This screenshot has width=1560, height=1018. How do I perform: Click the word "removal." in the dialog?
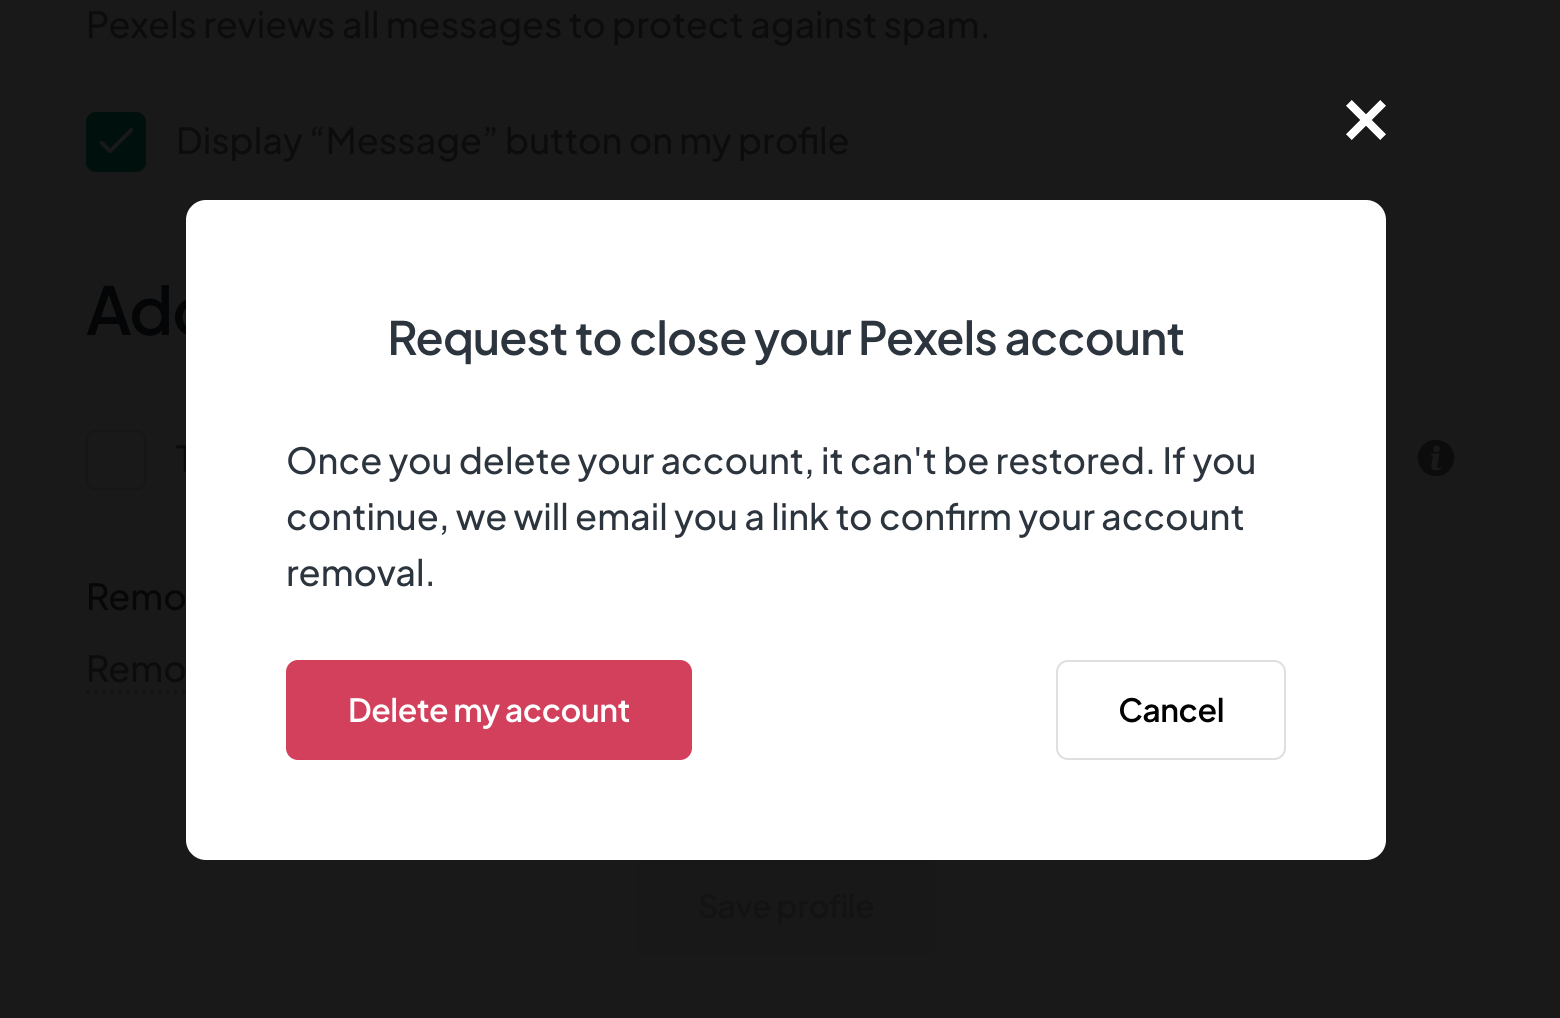pos(360,574)
